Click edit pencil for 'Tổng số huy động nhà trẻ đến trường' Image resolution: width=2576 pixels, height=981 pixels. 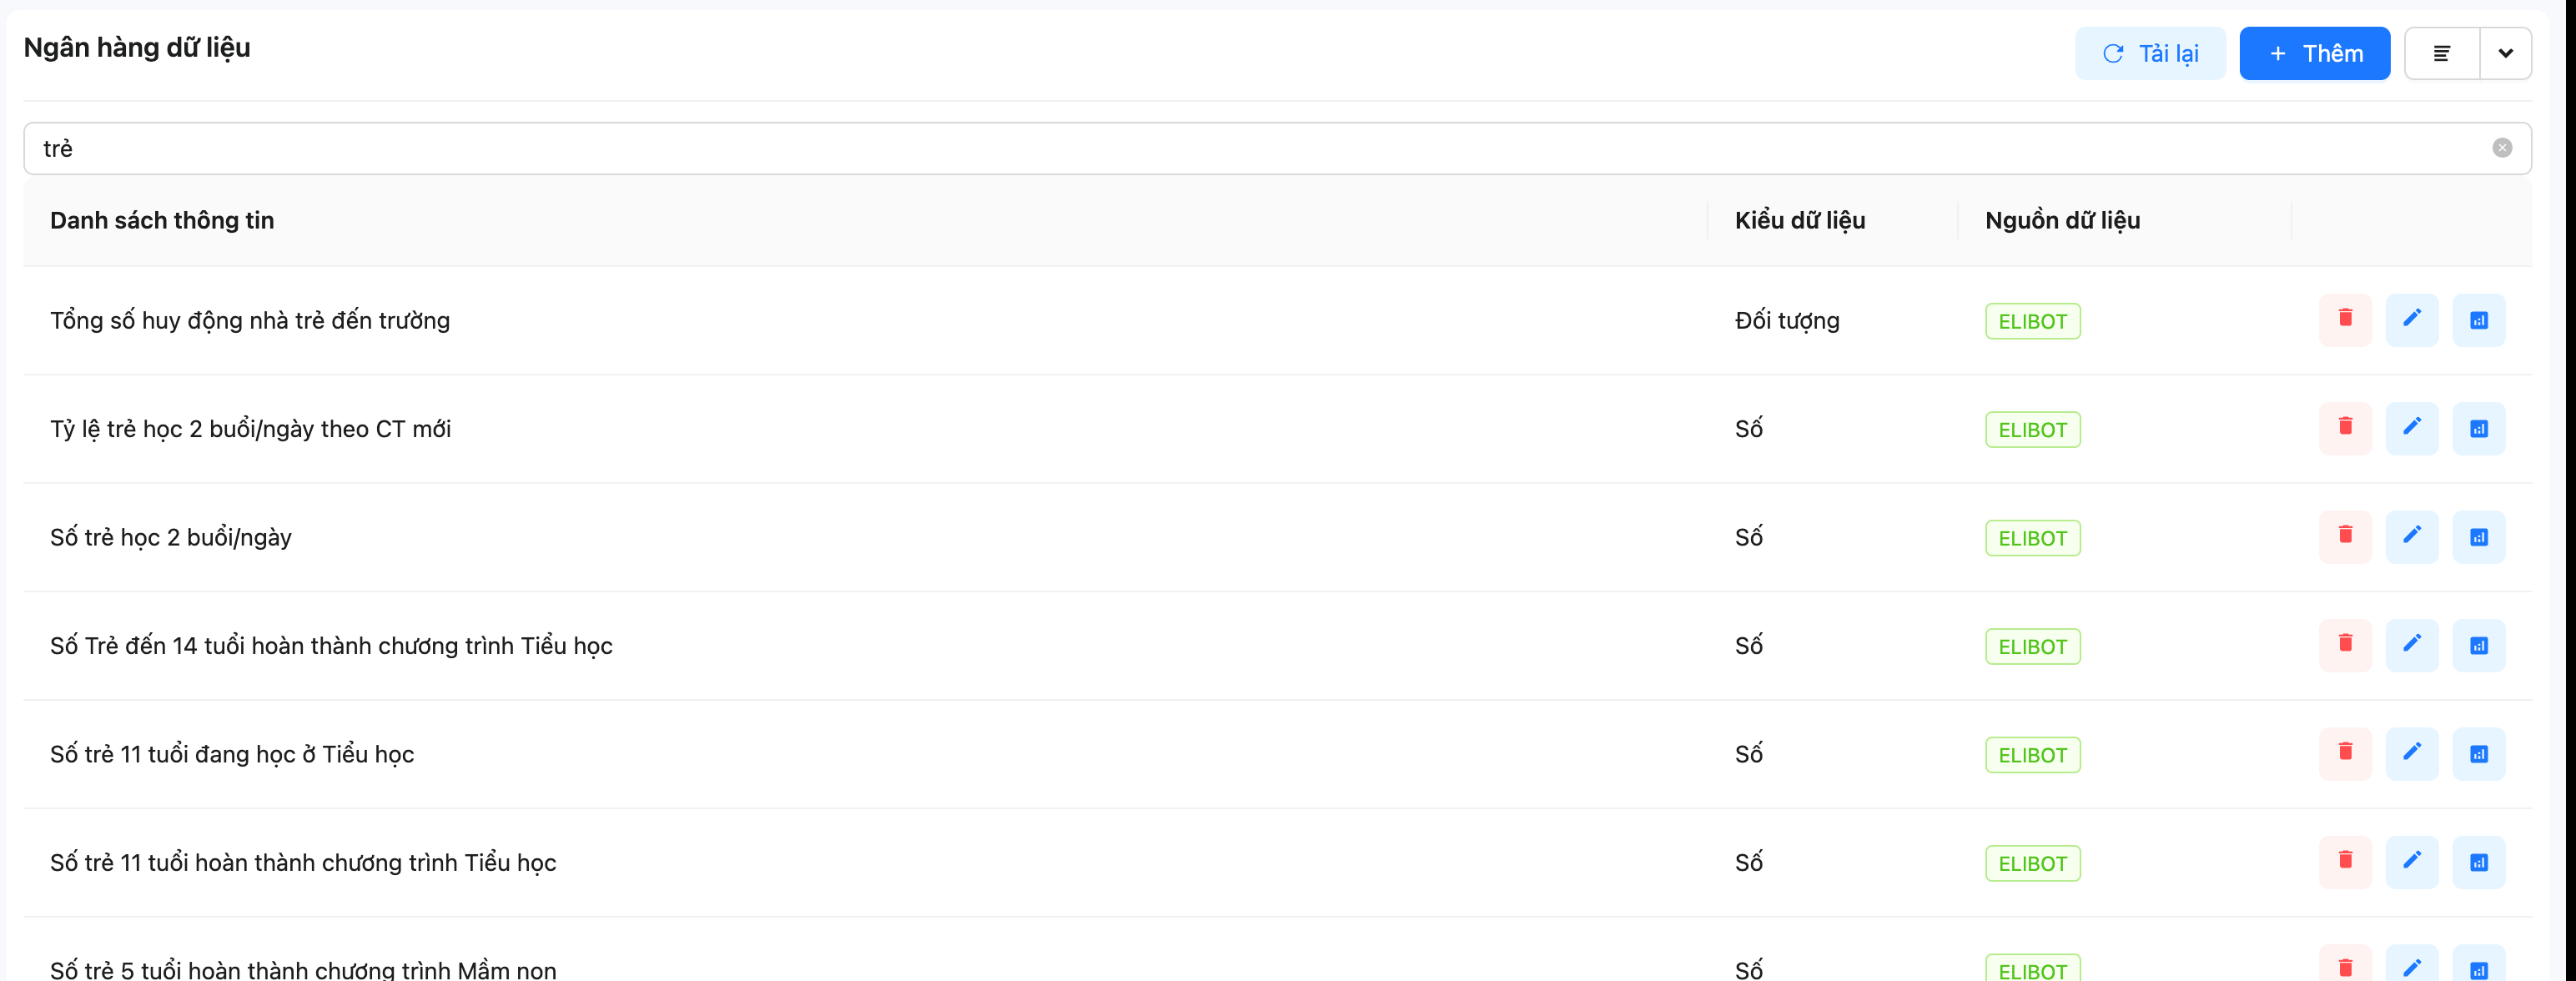pos(2411,320)
